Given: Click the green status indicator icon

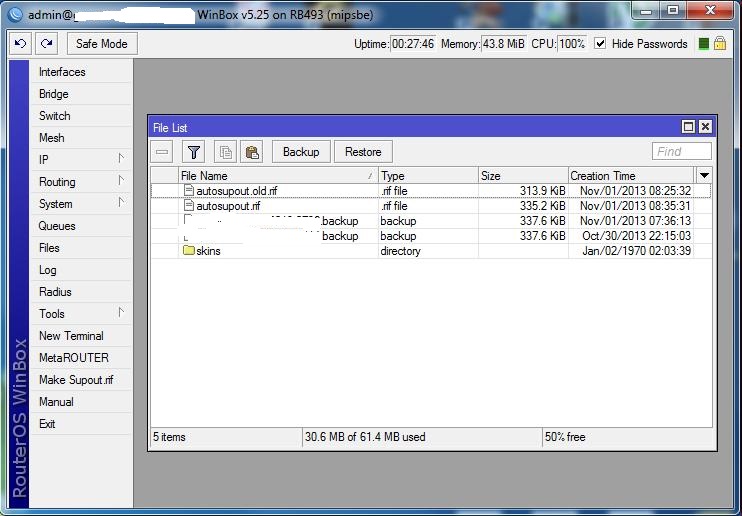Looking at the screenshot, I should tap(704, 44).
